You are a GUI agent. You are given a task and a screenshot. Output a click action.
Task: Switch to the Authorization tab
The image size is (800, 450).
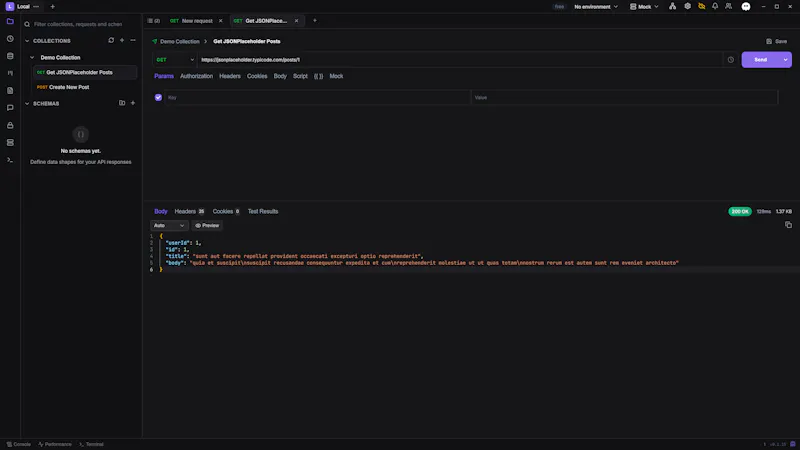coord(196,76)
